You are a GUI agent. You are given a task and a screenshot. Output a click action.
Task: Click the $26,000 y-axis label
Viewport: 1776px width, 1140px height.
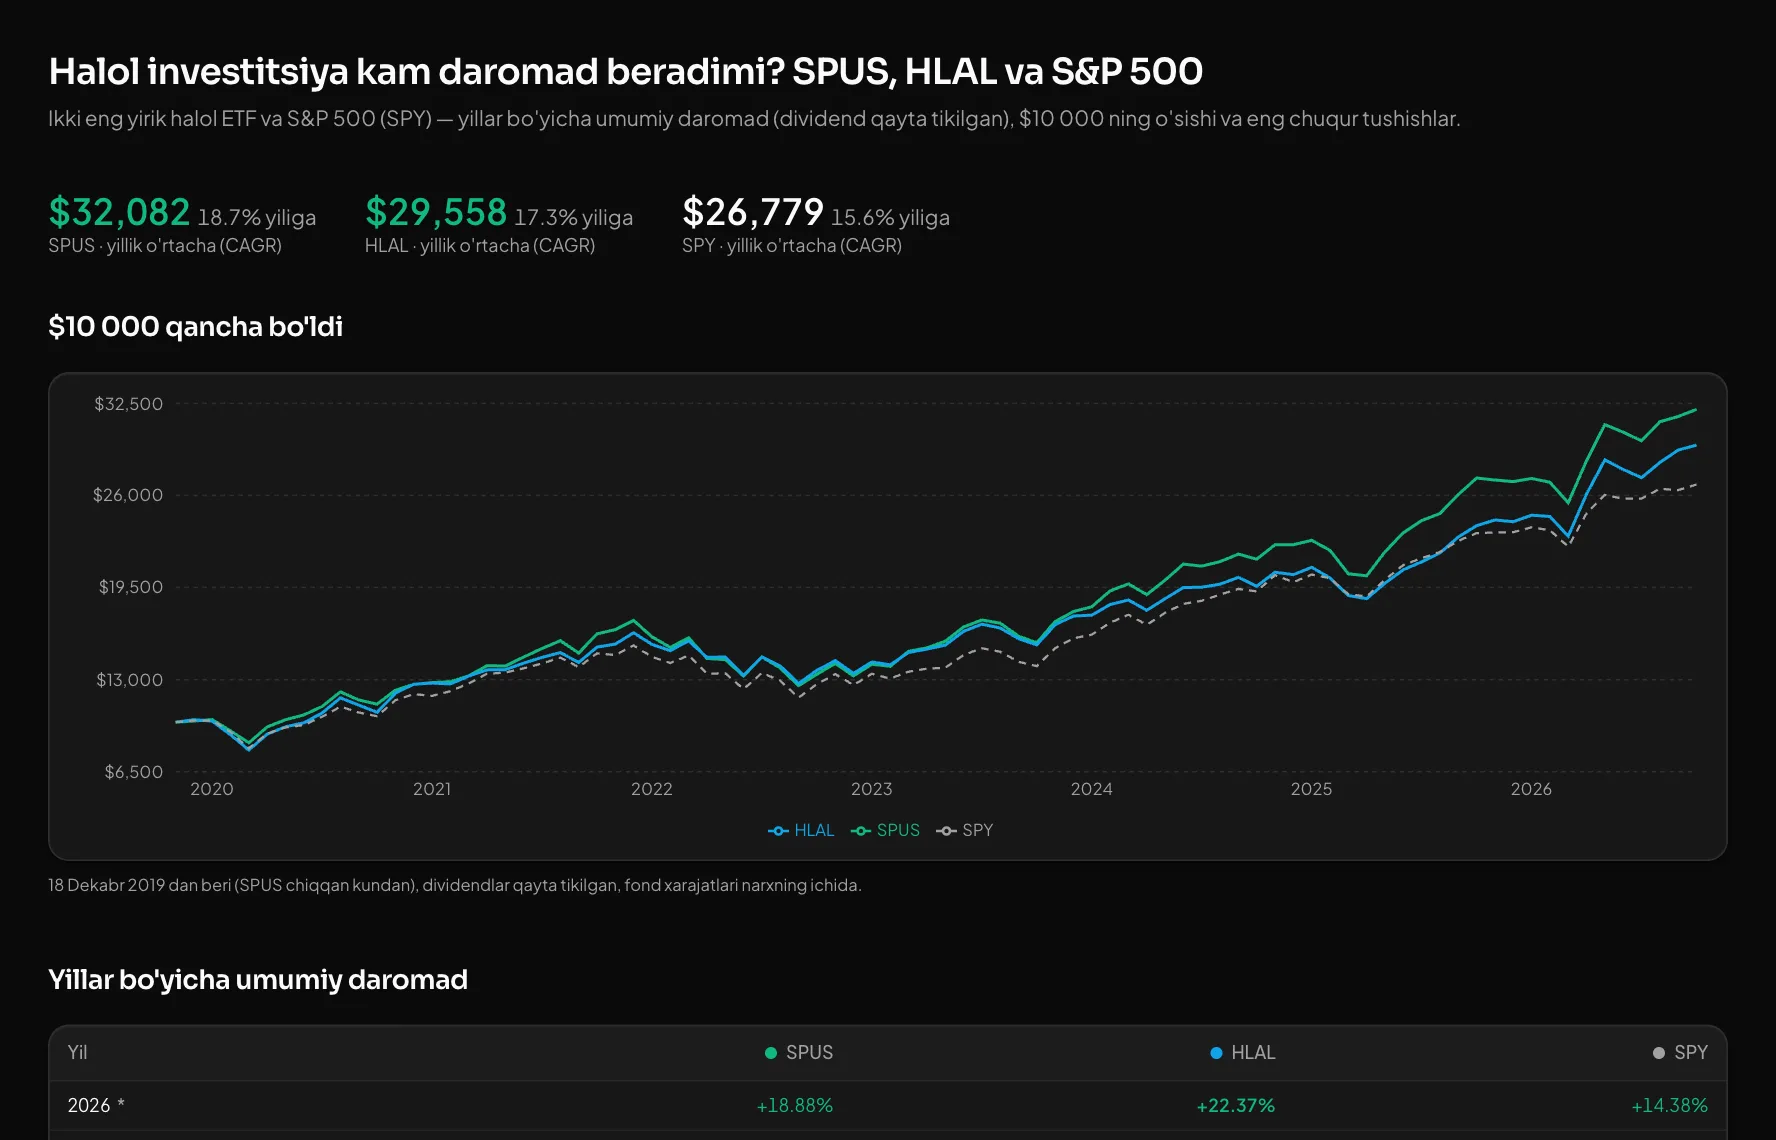(x=128, y=495)
